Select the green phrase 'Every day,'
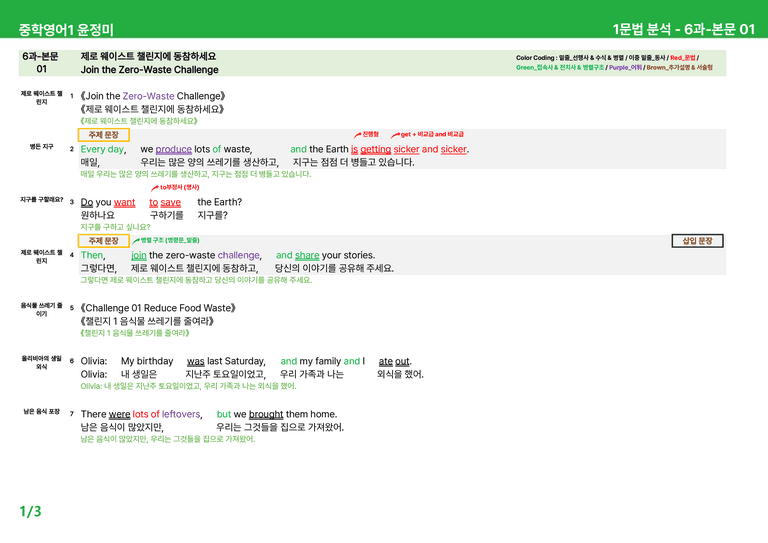The image size is (768, 543). point(103,149)
